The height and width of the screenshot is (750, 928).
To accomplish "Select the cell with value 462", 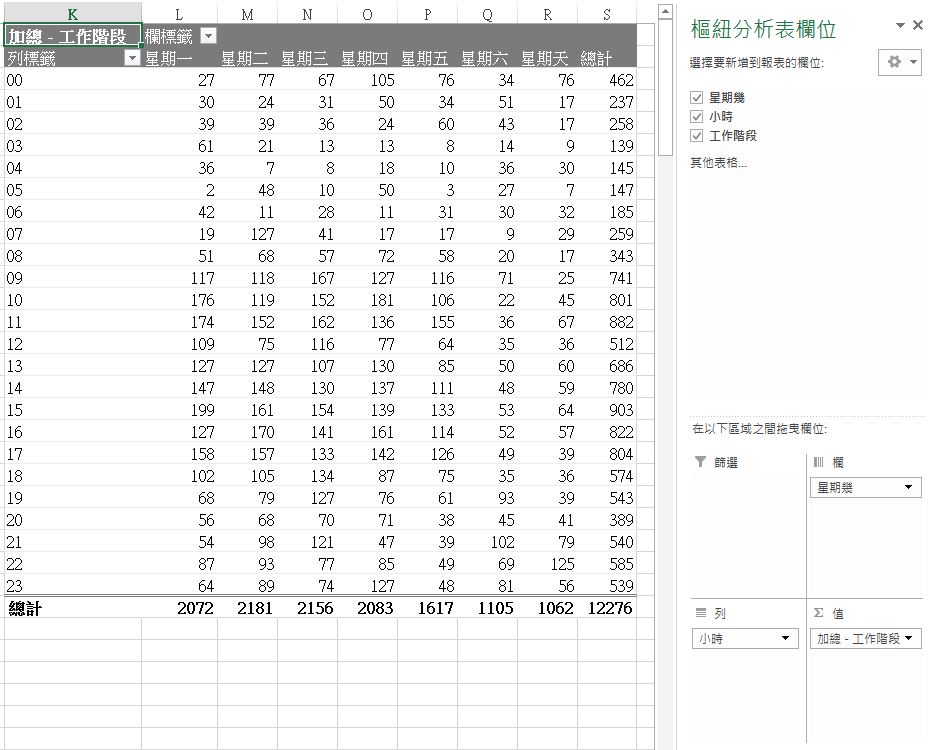I will click(607, 80).
